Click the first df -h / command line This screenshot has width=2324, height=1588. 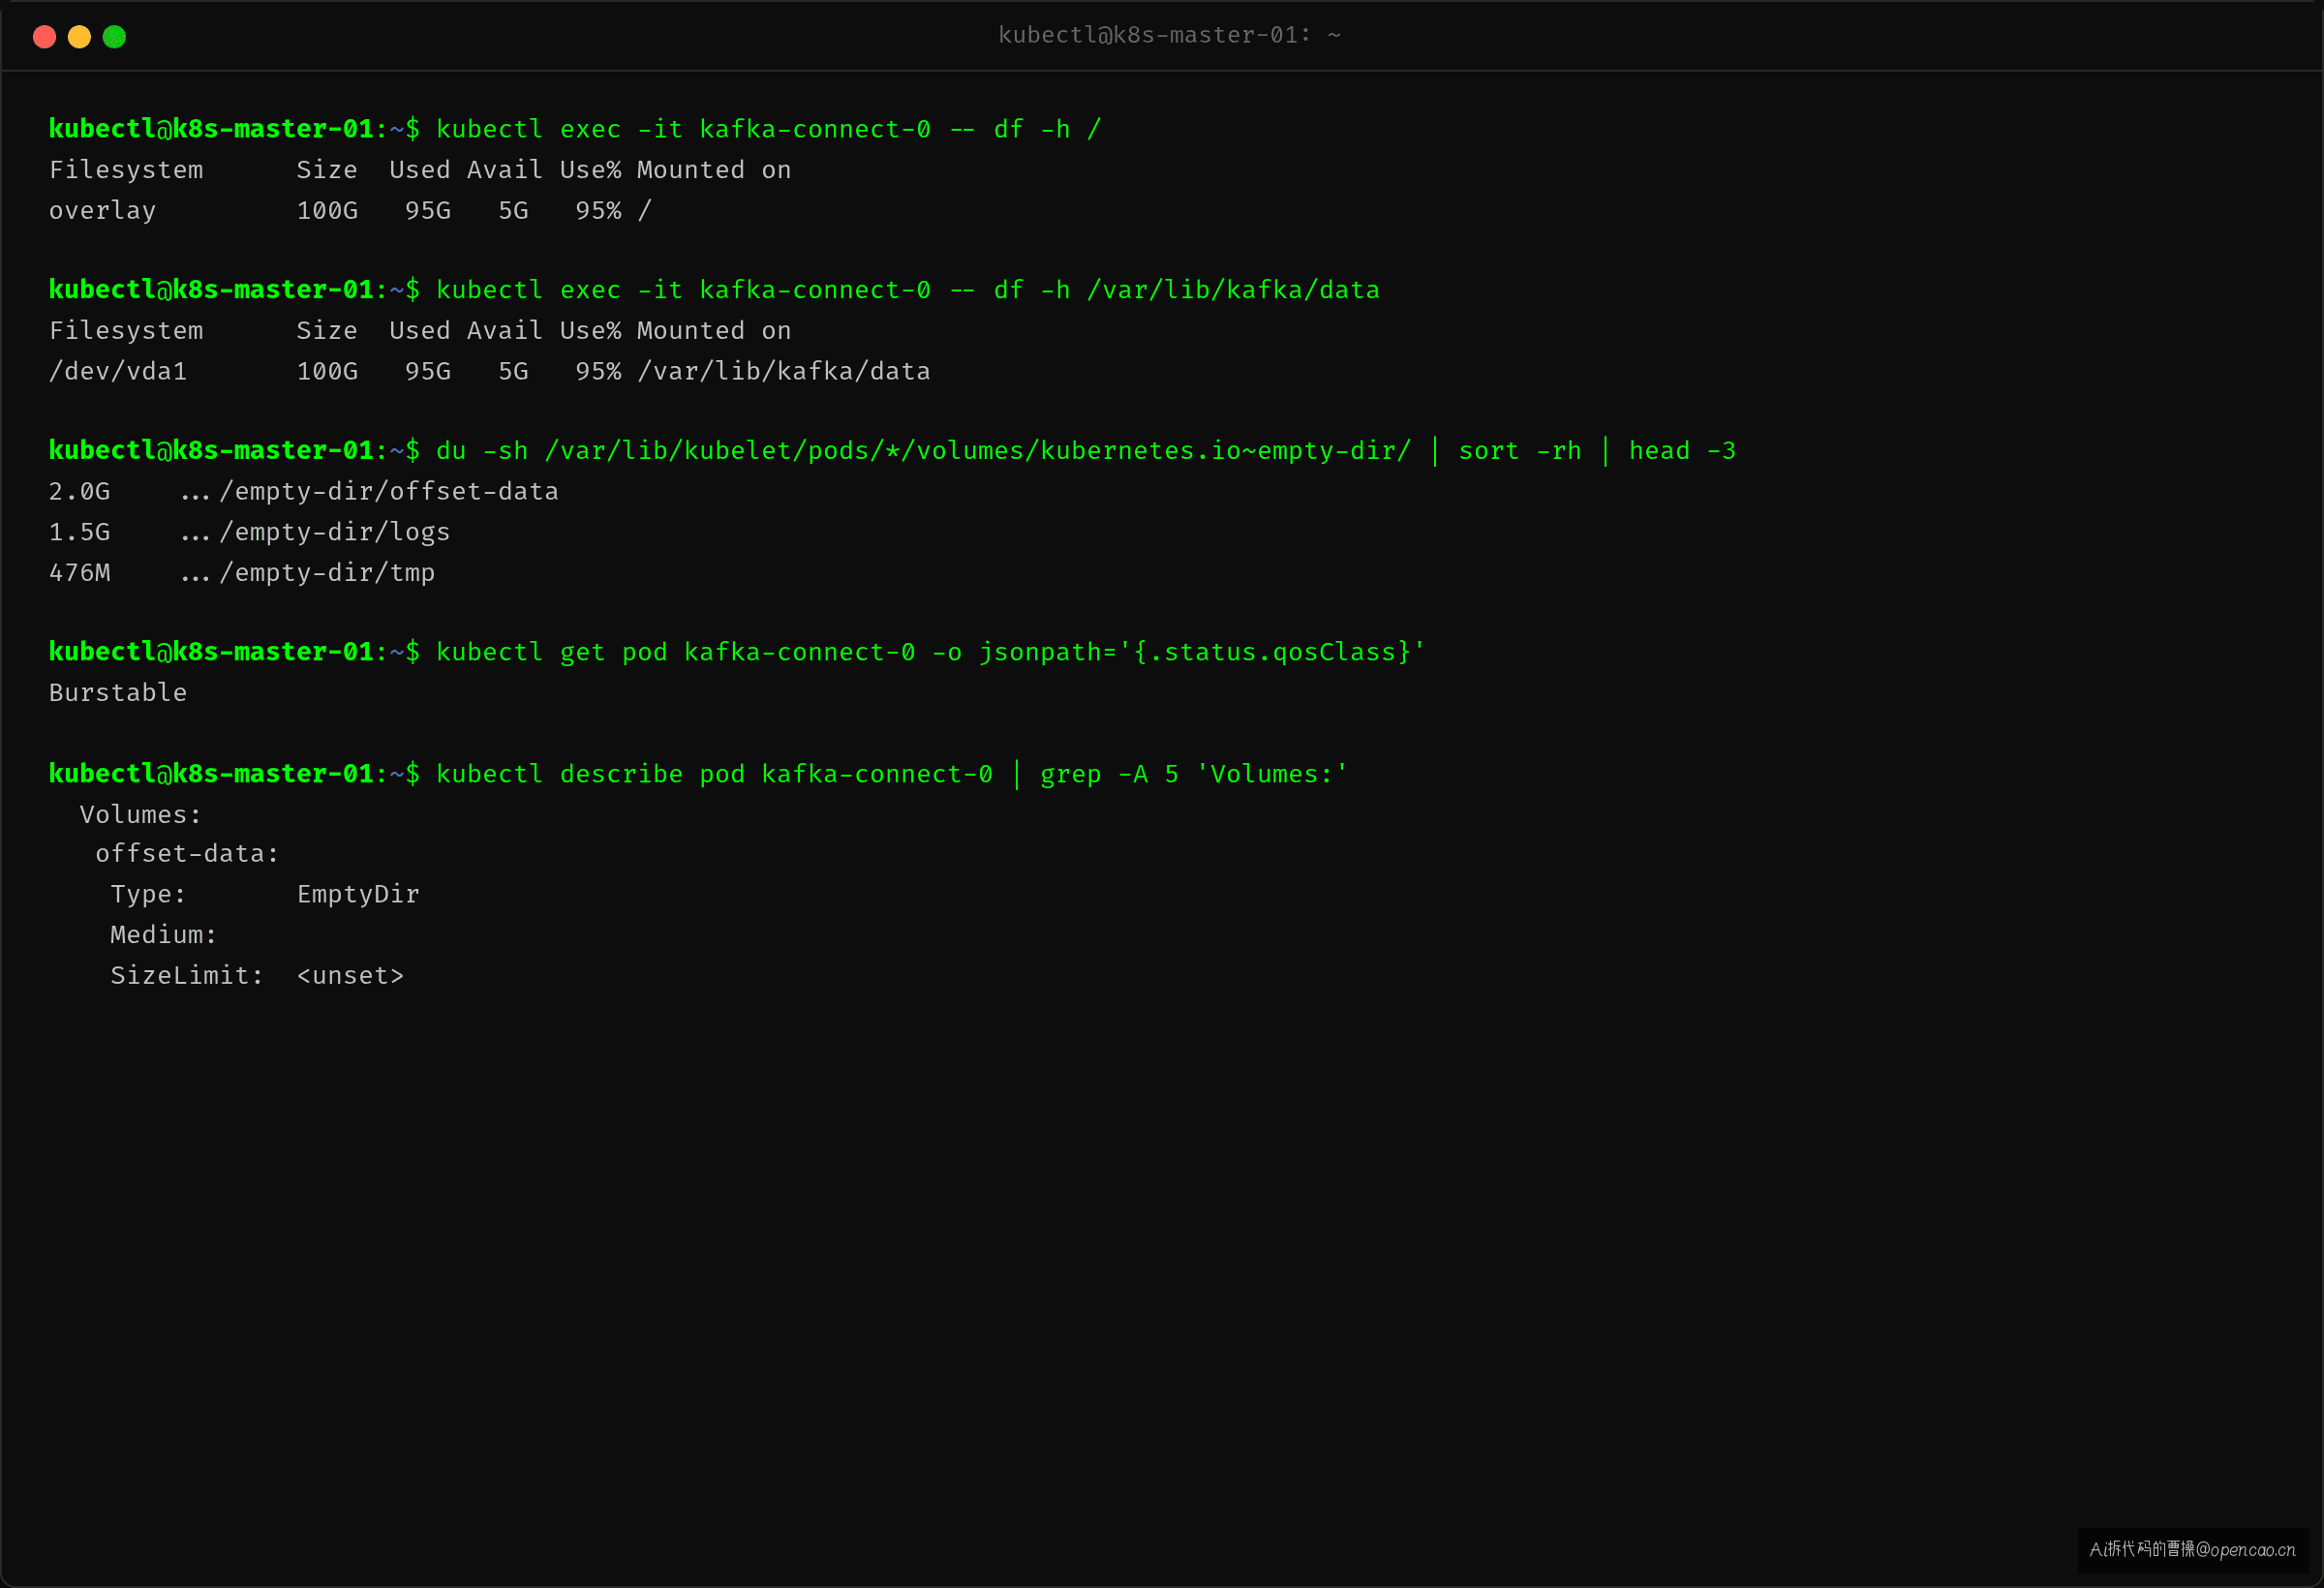click(575, 129)
